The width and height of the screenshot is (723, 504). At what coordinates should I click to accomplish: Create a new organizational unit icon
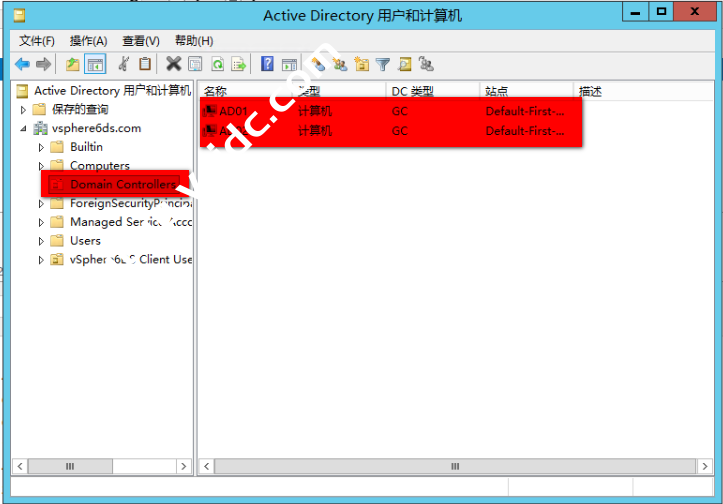(x=362, y=64)
